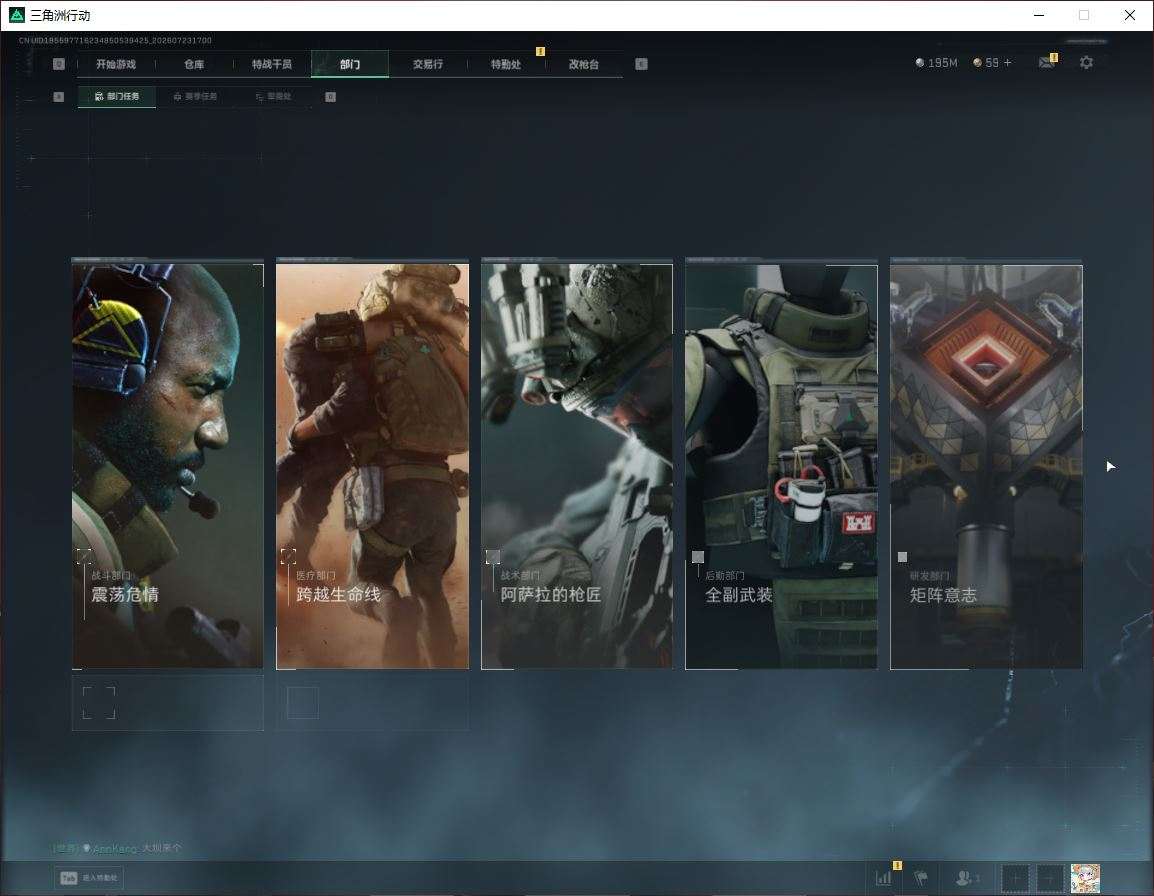Click the 195M currency balance

click(936, 63)
